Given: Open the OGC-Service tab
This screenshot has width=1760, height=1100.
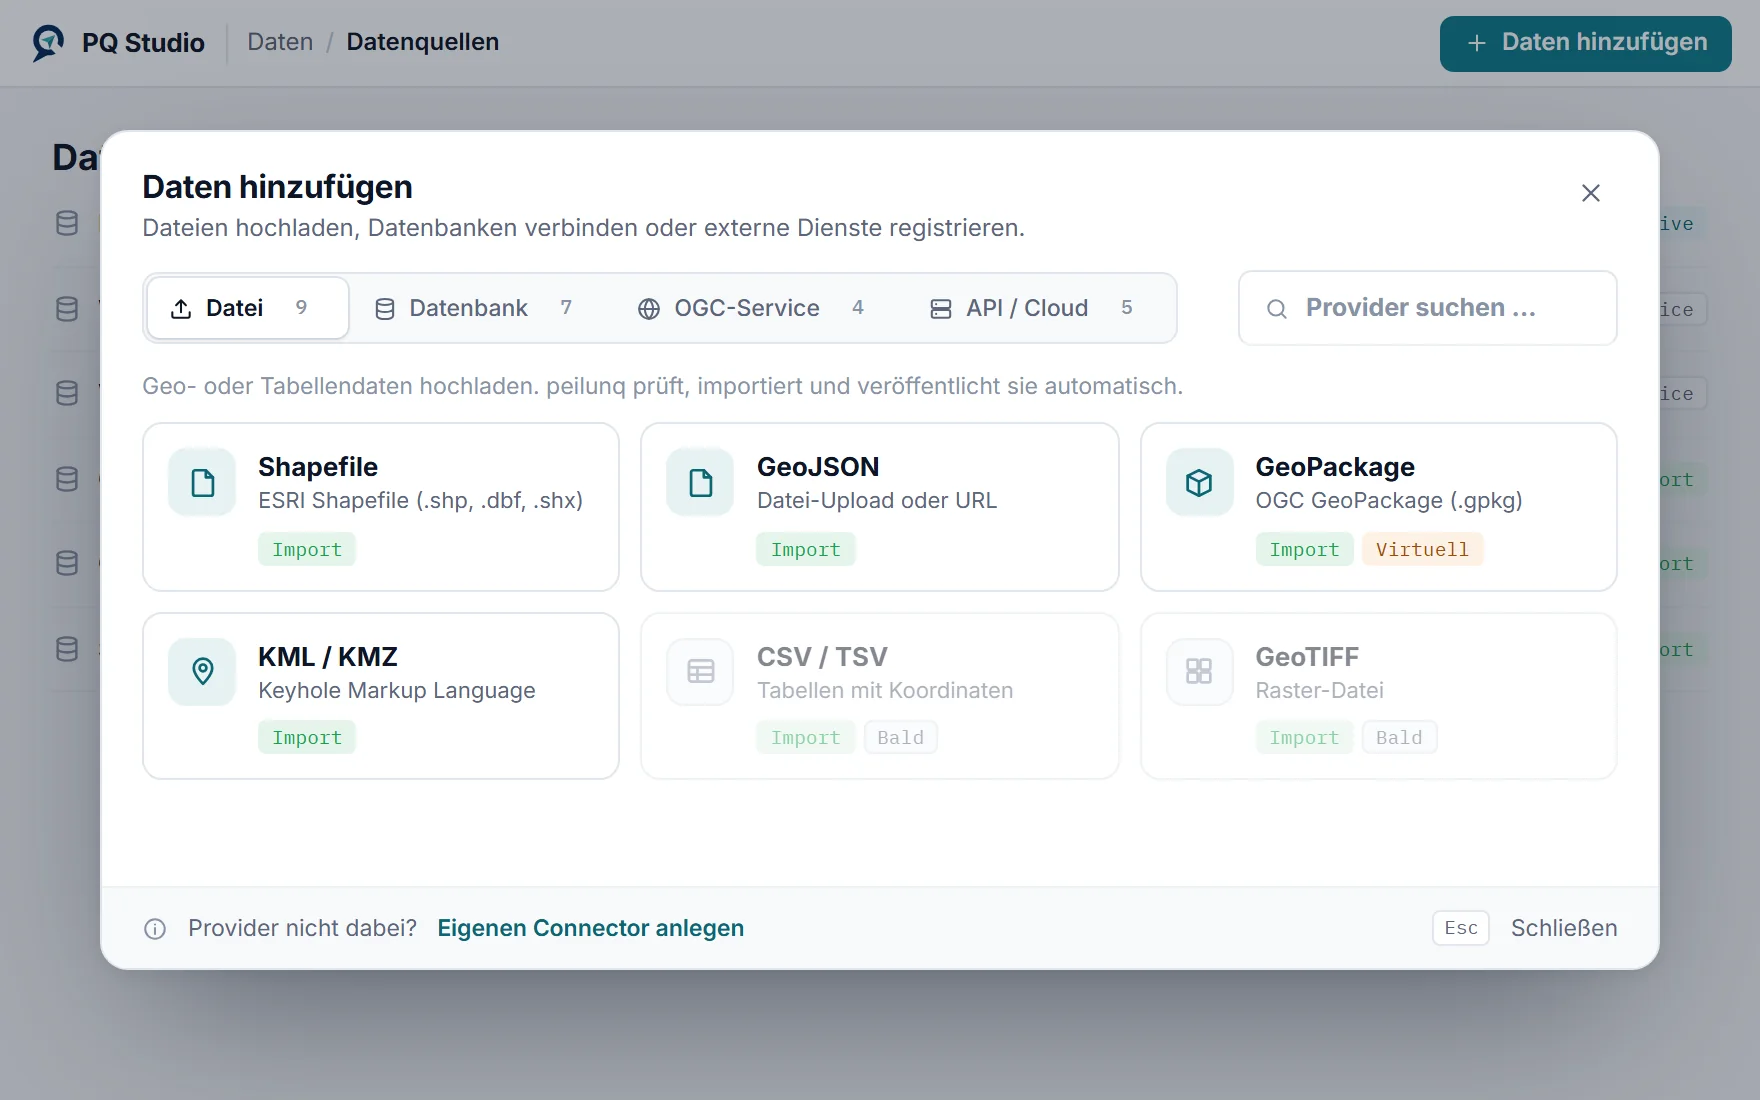Looking at the screenshot, I should pos(750,308).
